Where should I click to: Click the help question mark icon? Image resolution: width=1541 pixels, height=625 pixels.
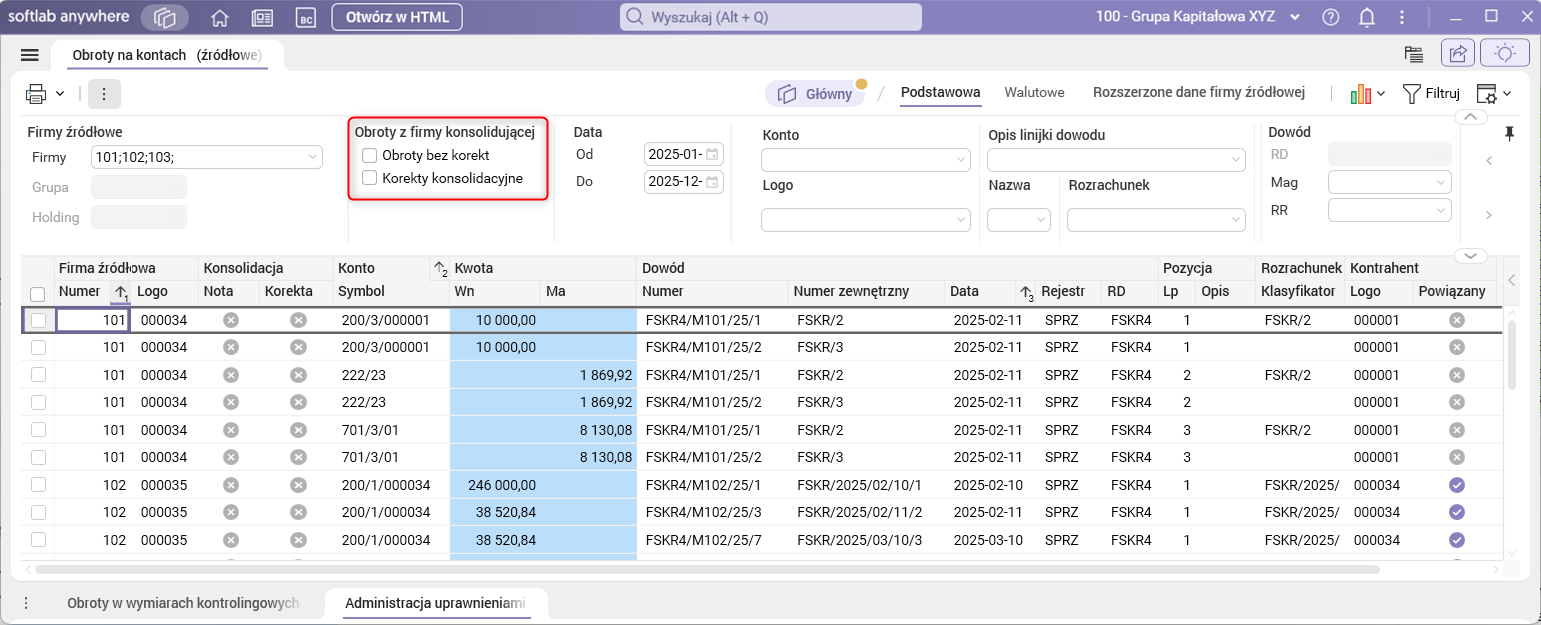(1330, 17)
